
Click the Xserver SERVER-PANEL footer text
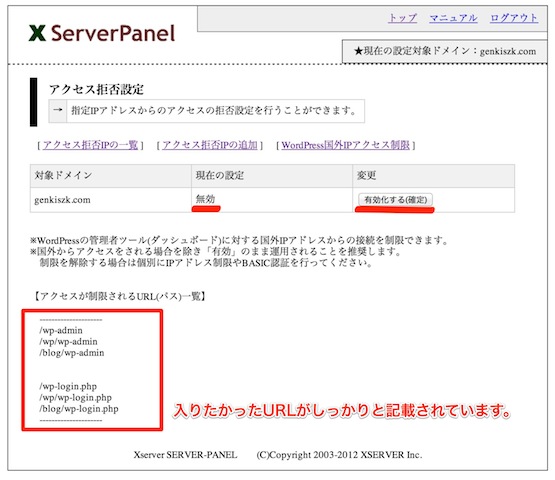click(x=185, y=455)
